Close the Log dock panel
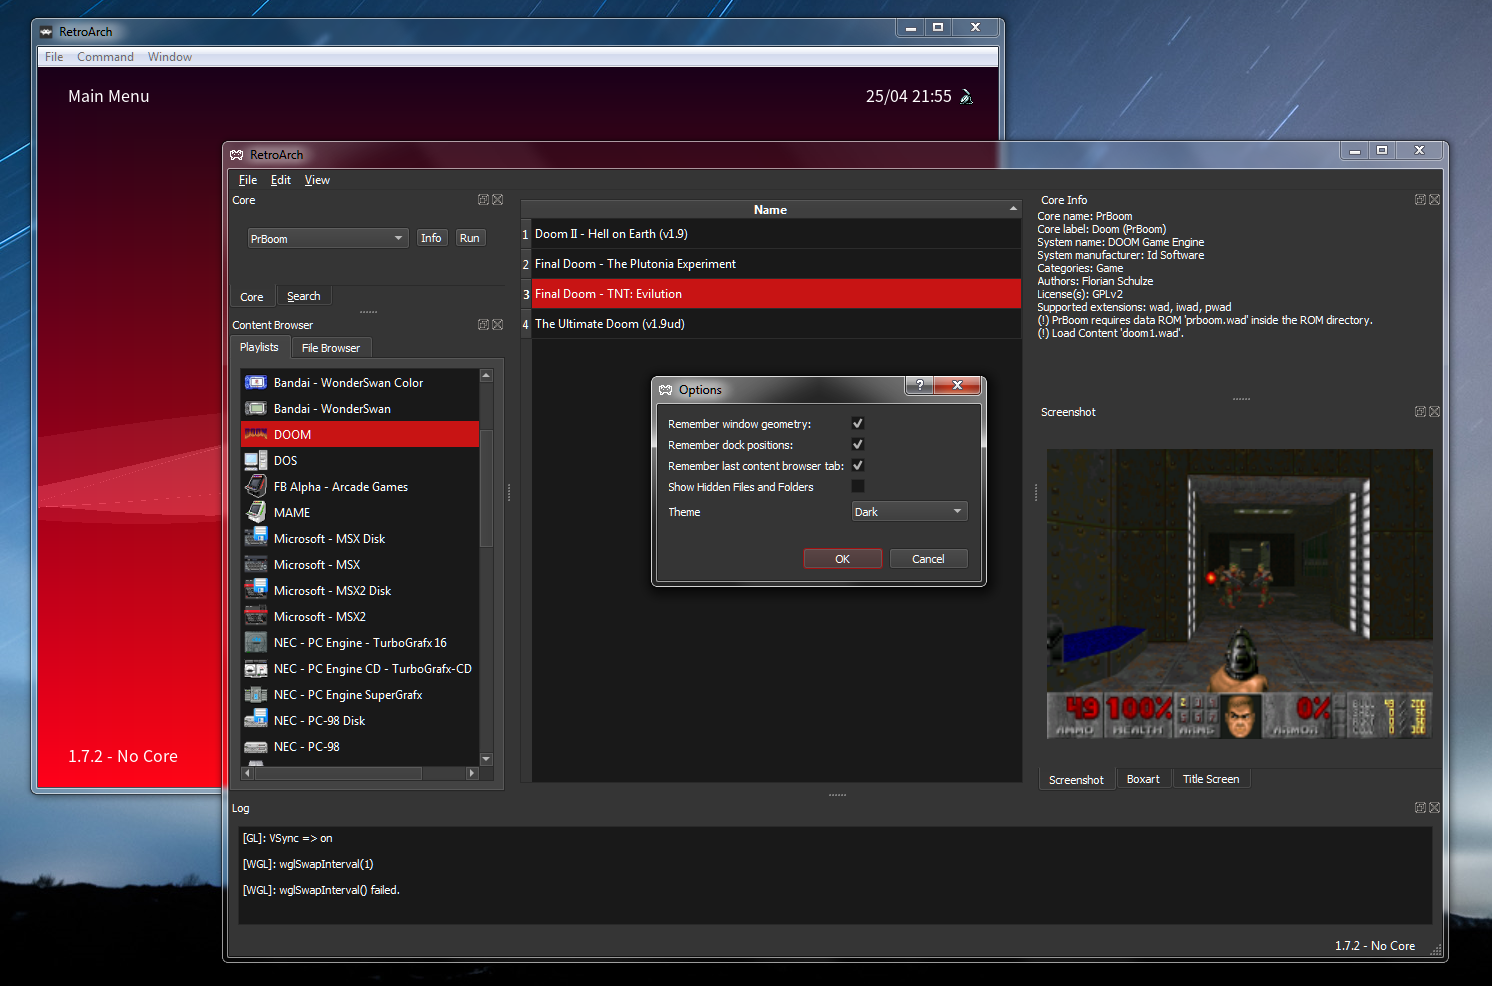 click(1434, 808)
